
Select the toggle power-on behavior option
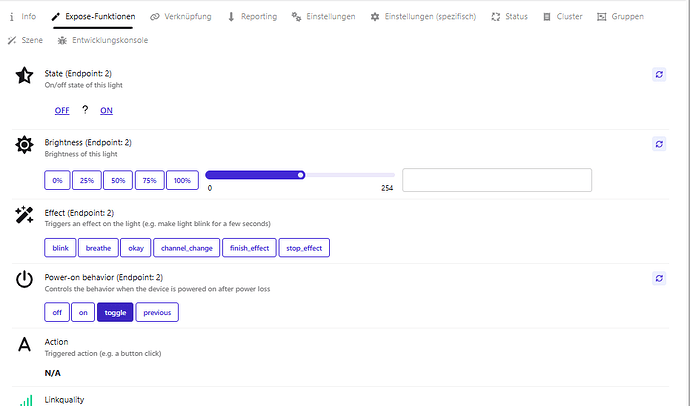click(115, 312)
